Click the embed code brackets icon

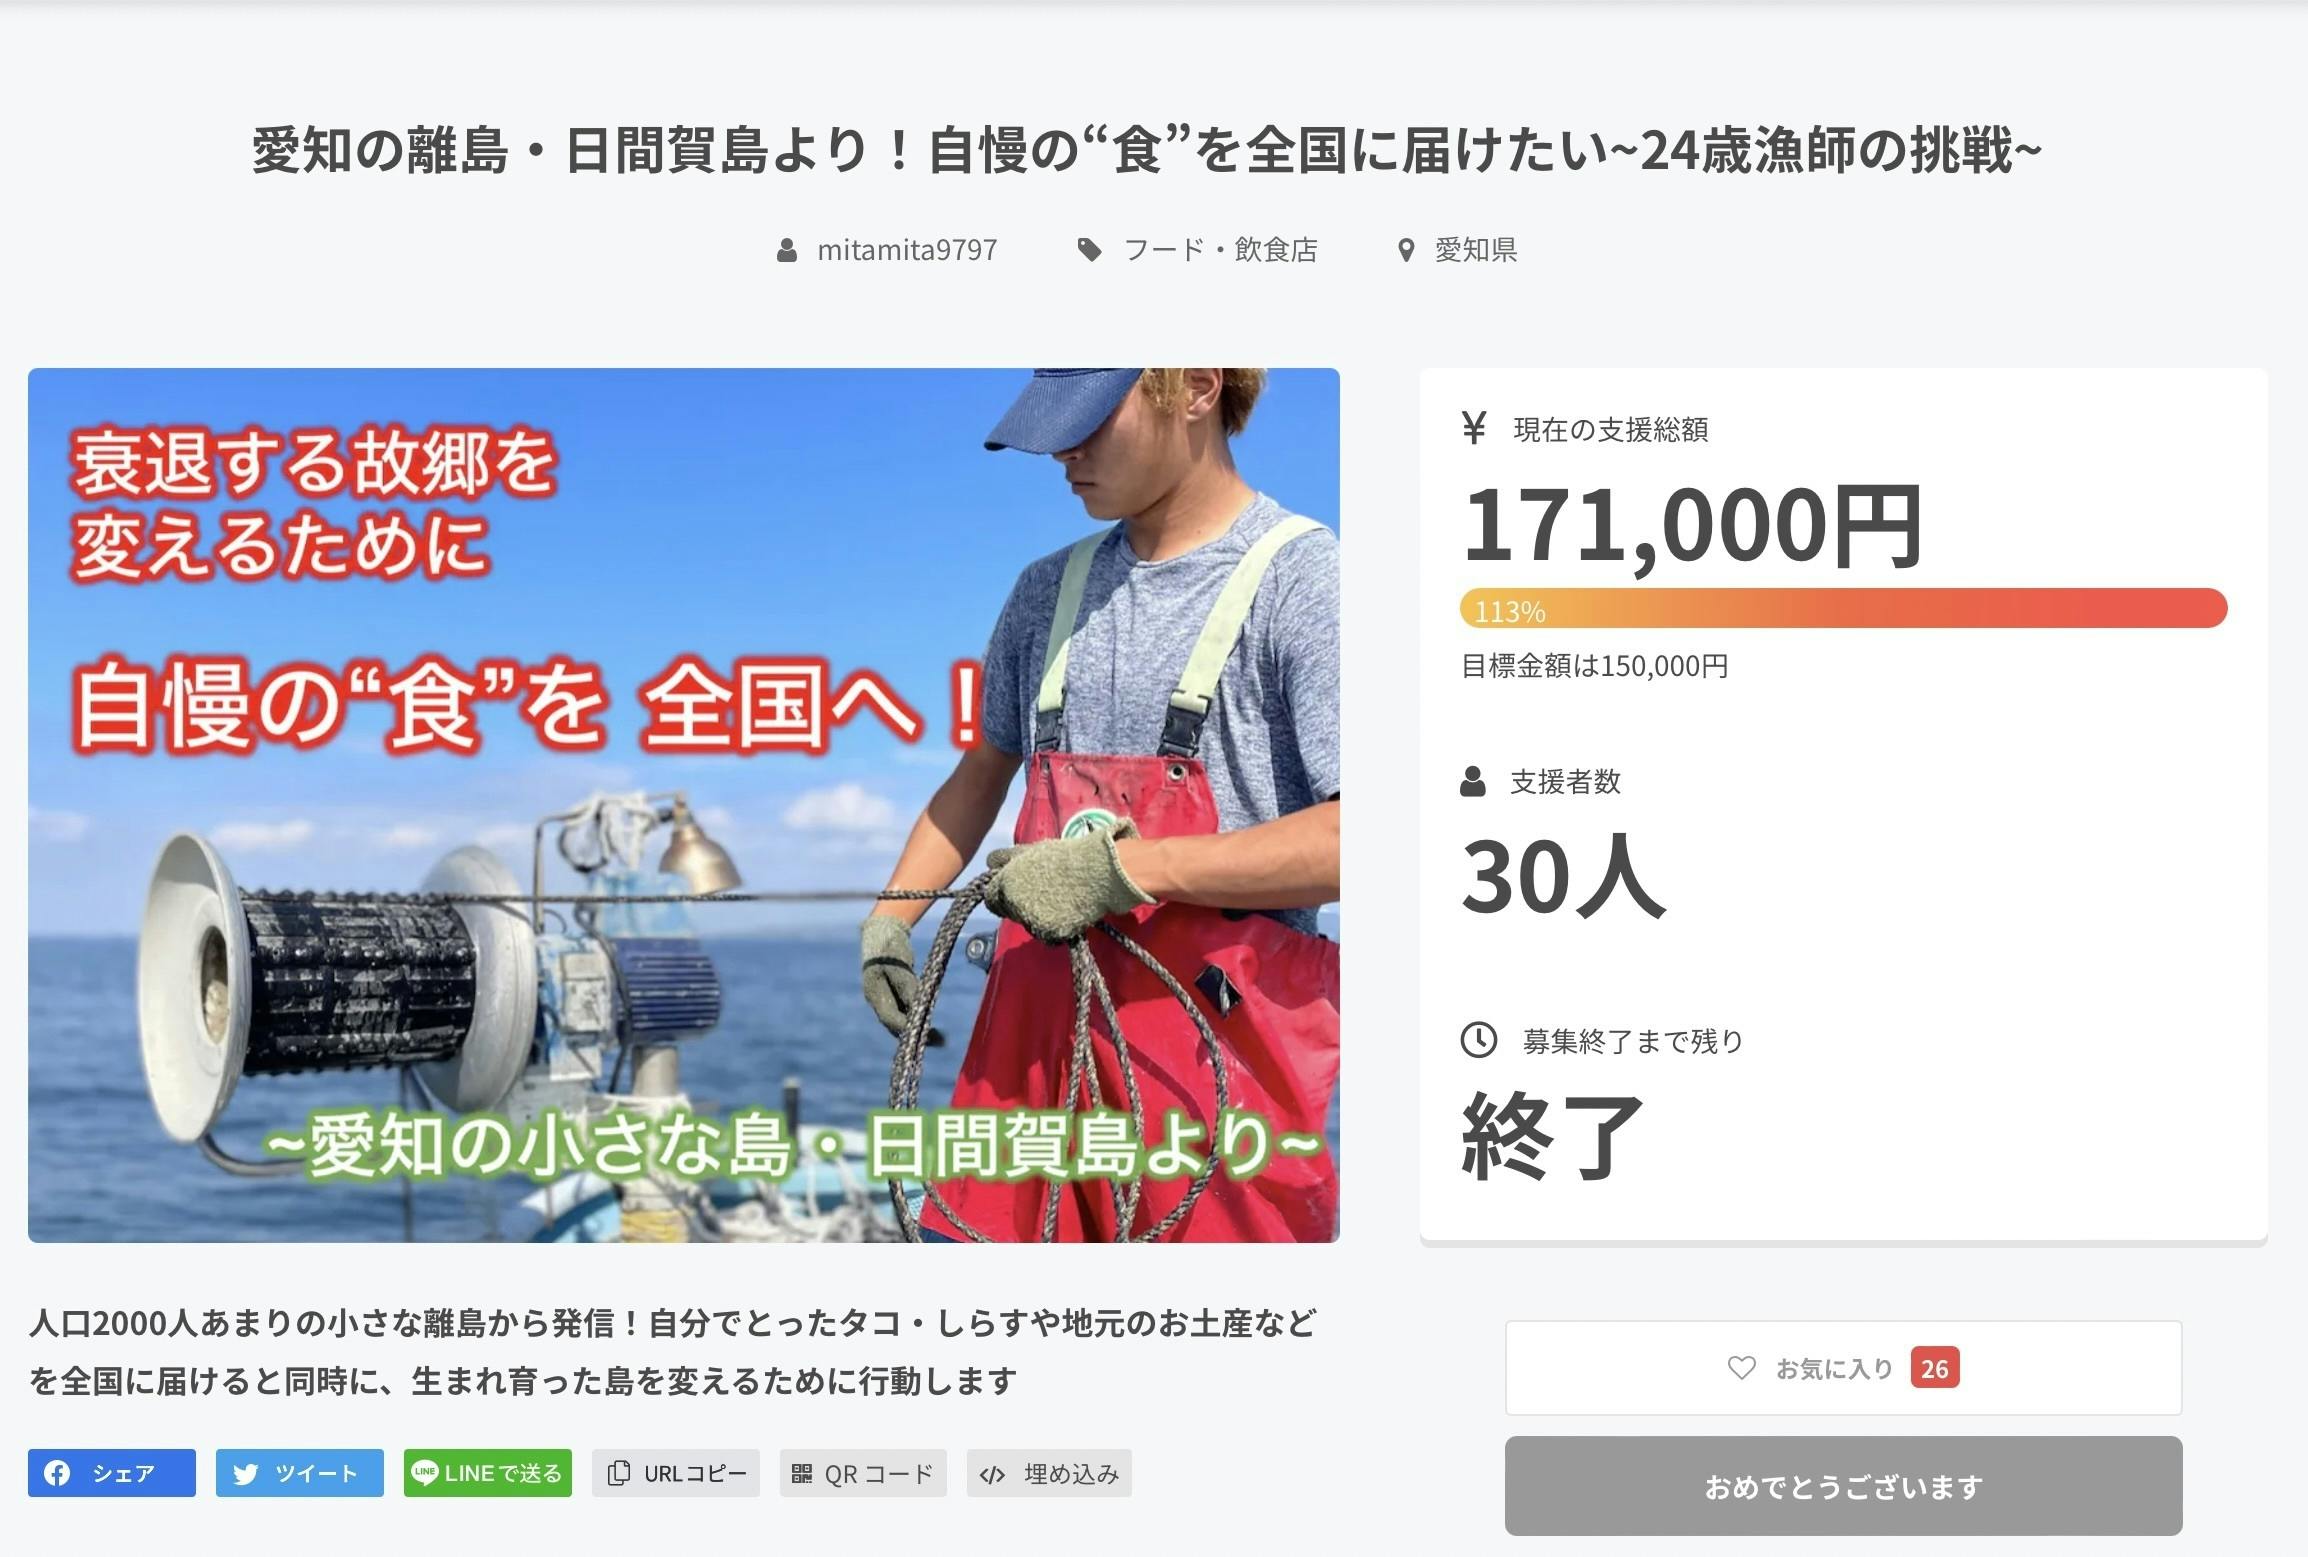(992, 1474)
